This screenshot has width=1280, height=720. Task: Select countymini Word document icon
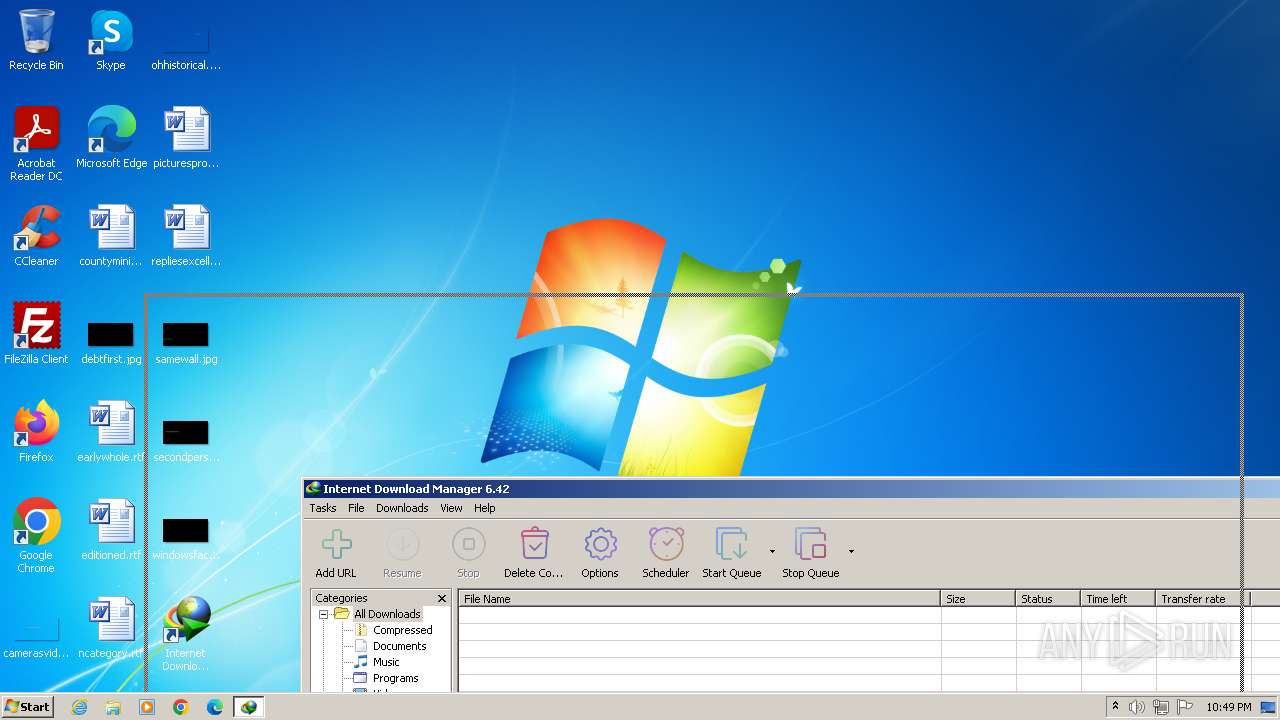(111, 236)
